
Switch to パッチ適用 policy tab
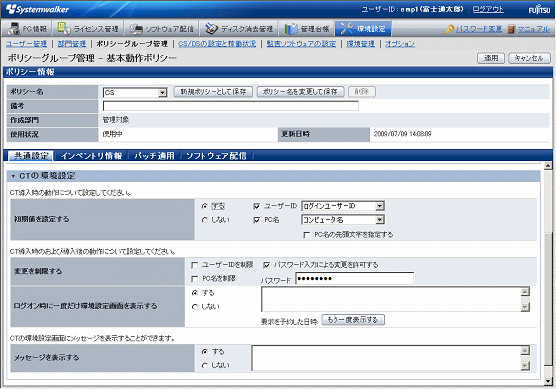pyautogui.click(x=154, y=156)
